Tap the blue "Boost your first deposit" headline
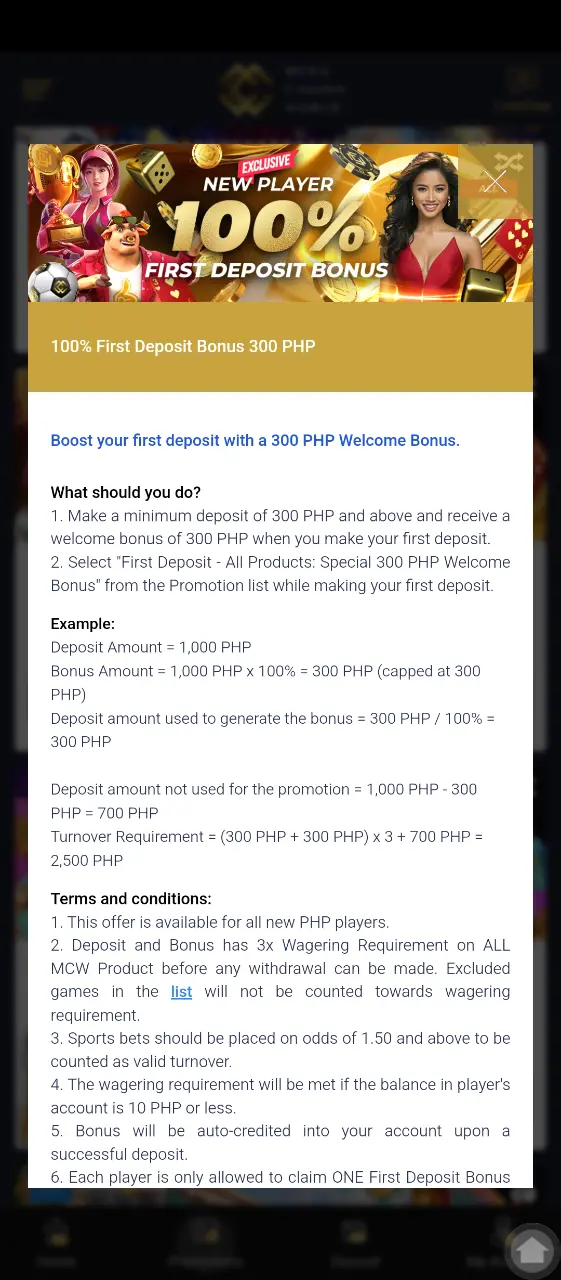The width and height of the screenshot is (561, 1280). pyautogui.click(x=255, y=441)
